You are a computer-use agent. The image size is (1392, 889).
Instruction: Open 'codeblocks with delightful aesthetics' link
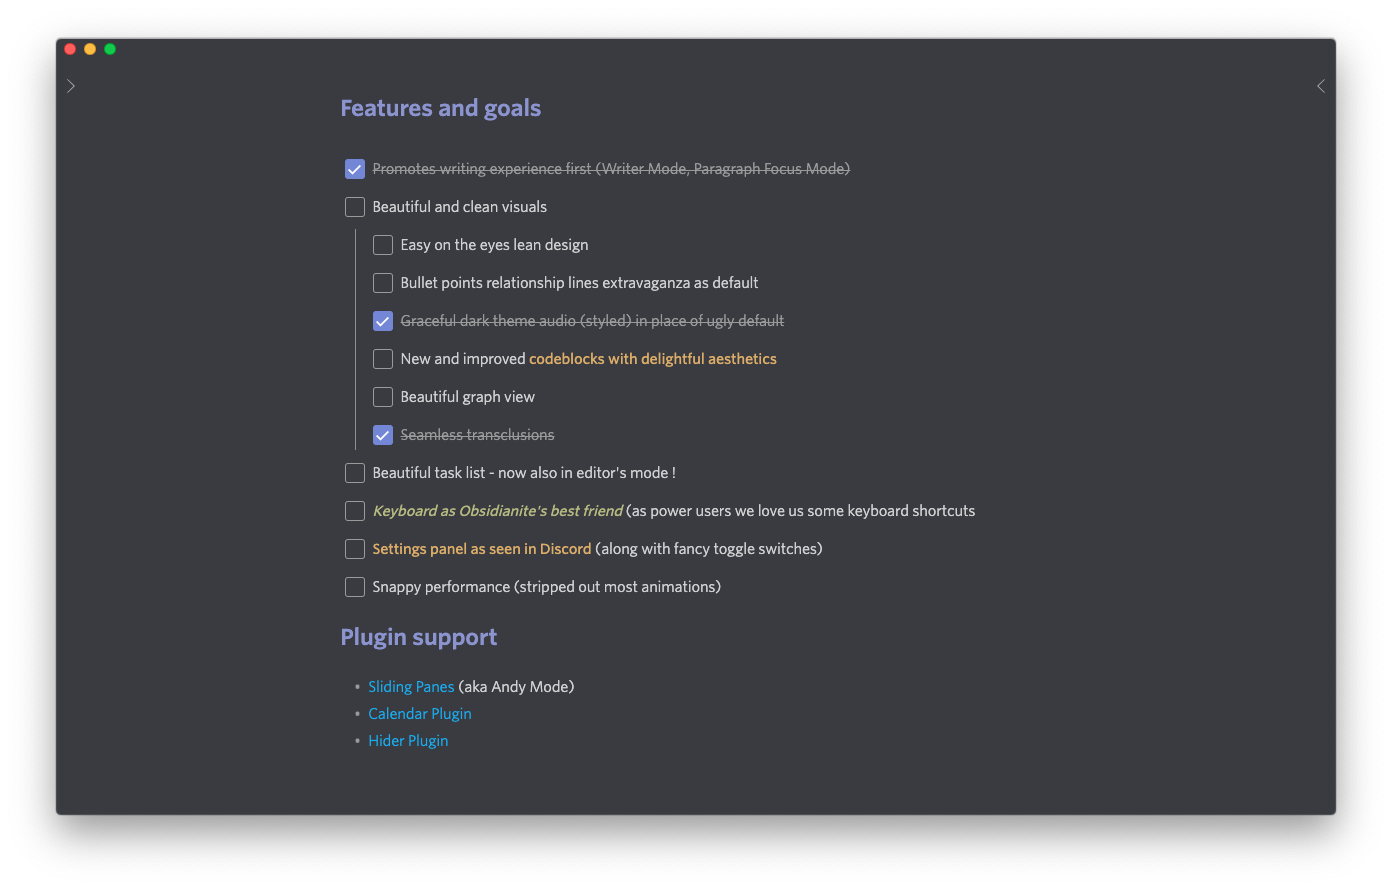point(653,359)
